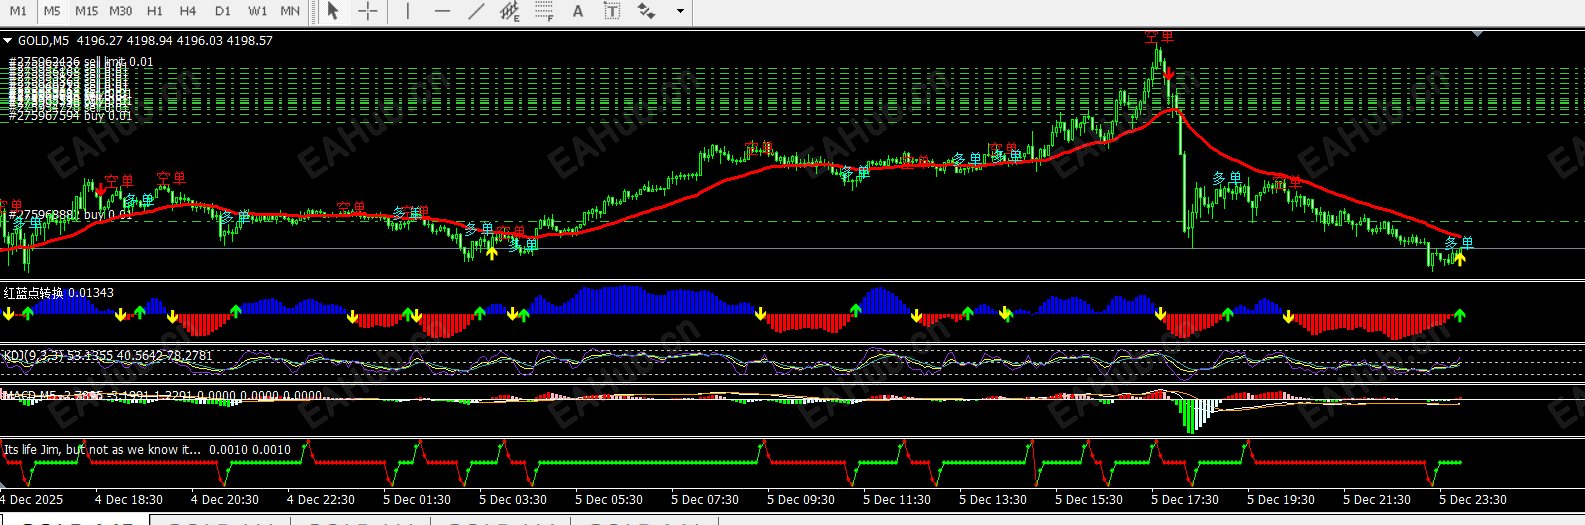Click the '5 Dec 15:30' time label
This screenshot has height=525, width=1585.
[1089, 500]
